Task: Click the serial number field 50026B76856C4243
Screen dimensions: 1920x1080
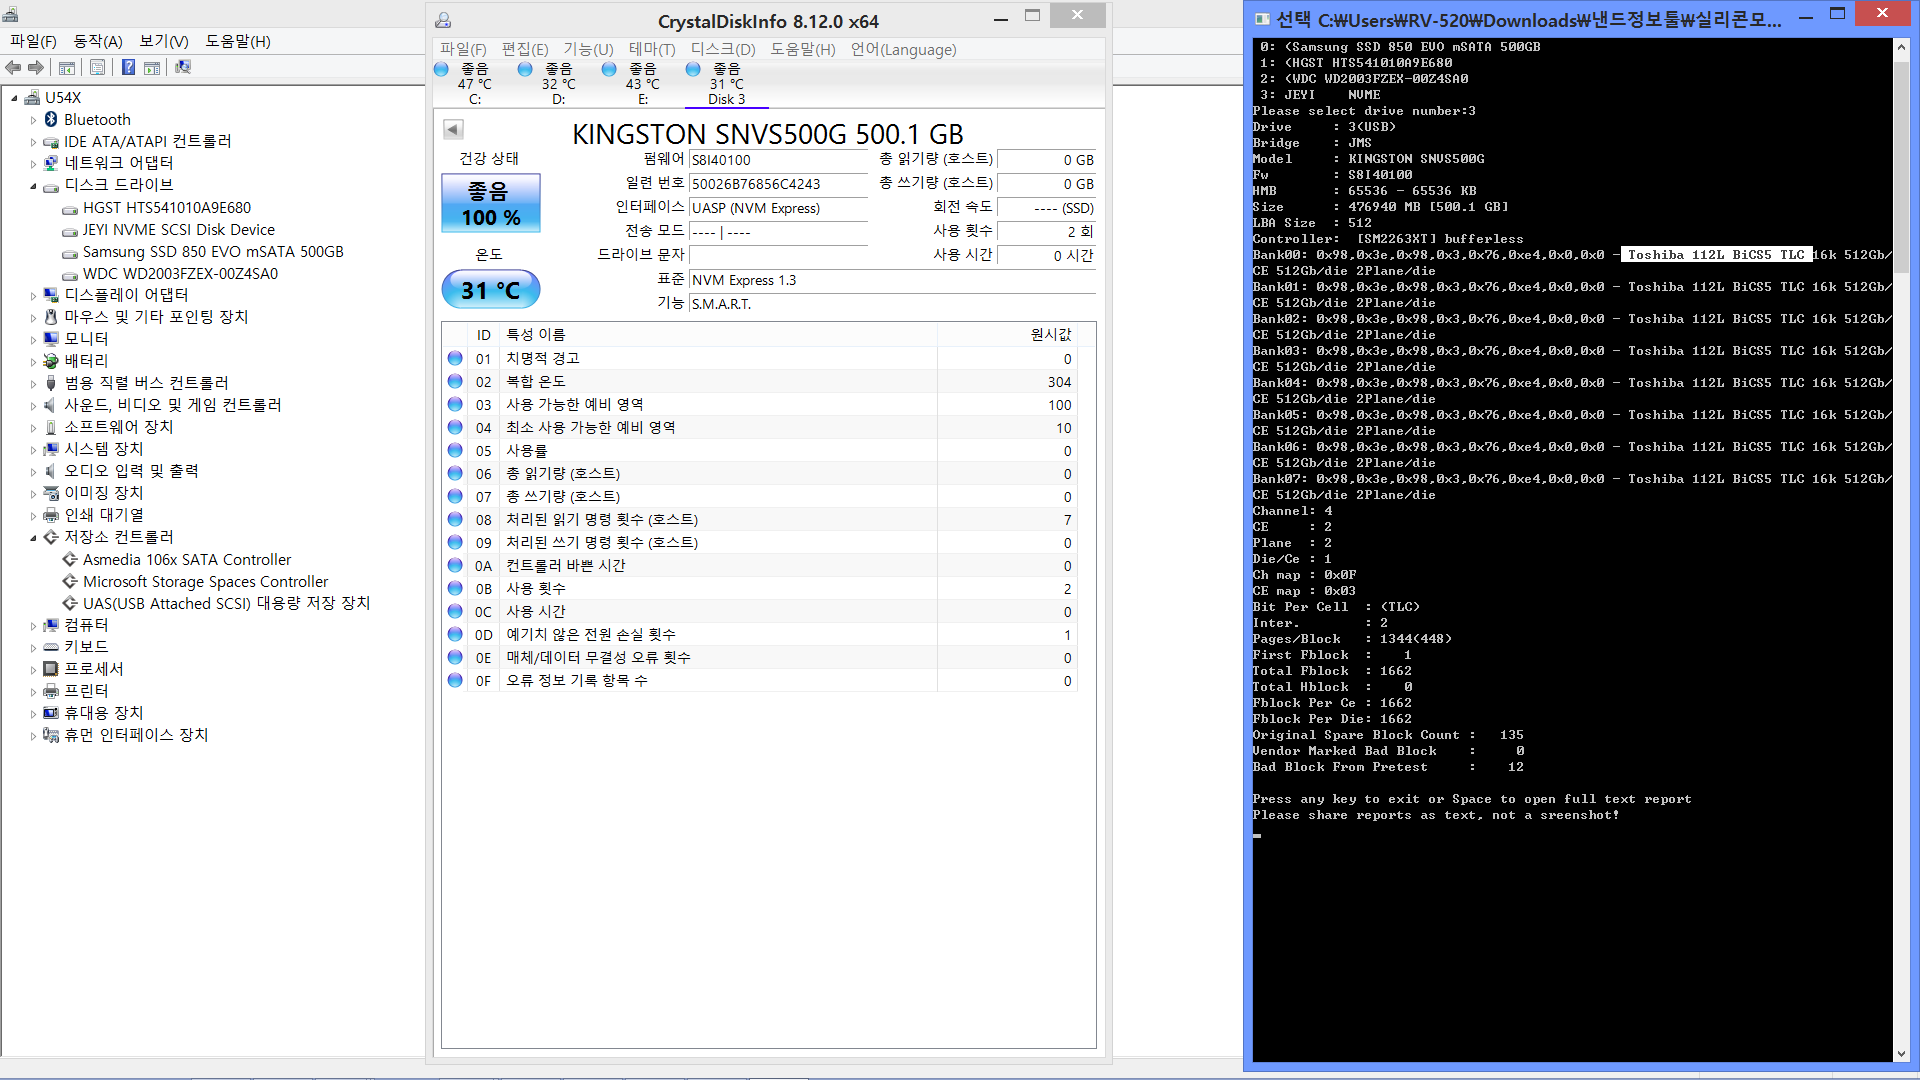Action: click(778, 184)
